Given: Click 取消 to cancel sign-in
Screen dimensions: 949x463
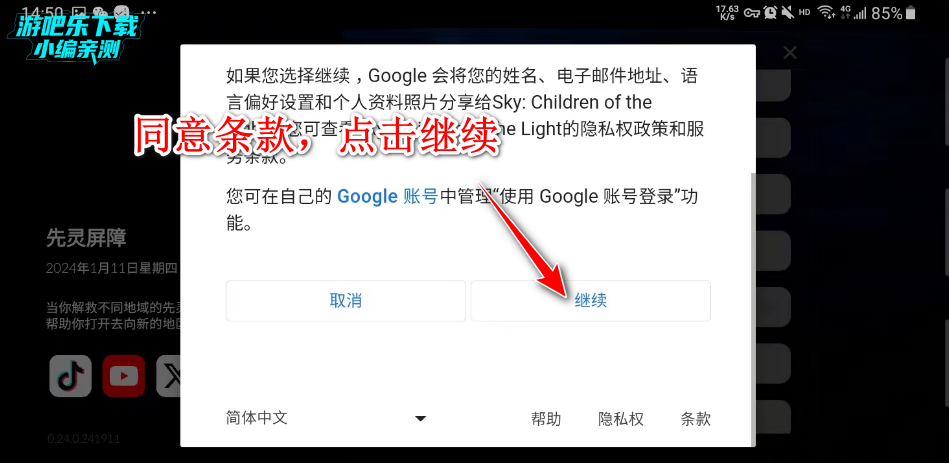Looking at the screenshot, I should (x=346, y=301).
